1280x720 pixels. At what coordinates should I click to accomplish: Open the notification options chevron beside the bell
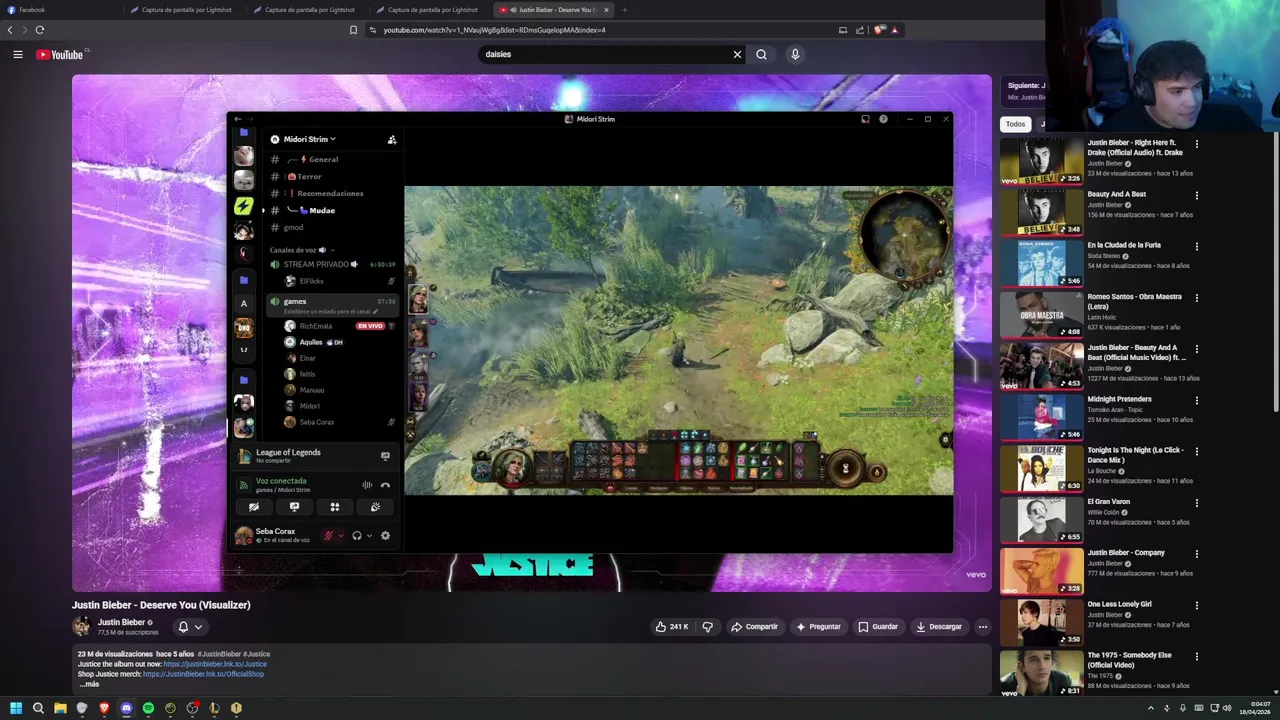tap(198, 627)
